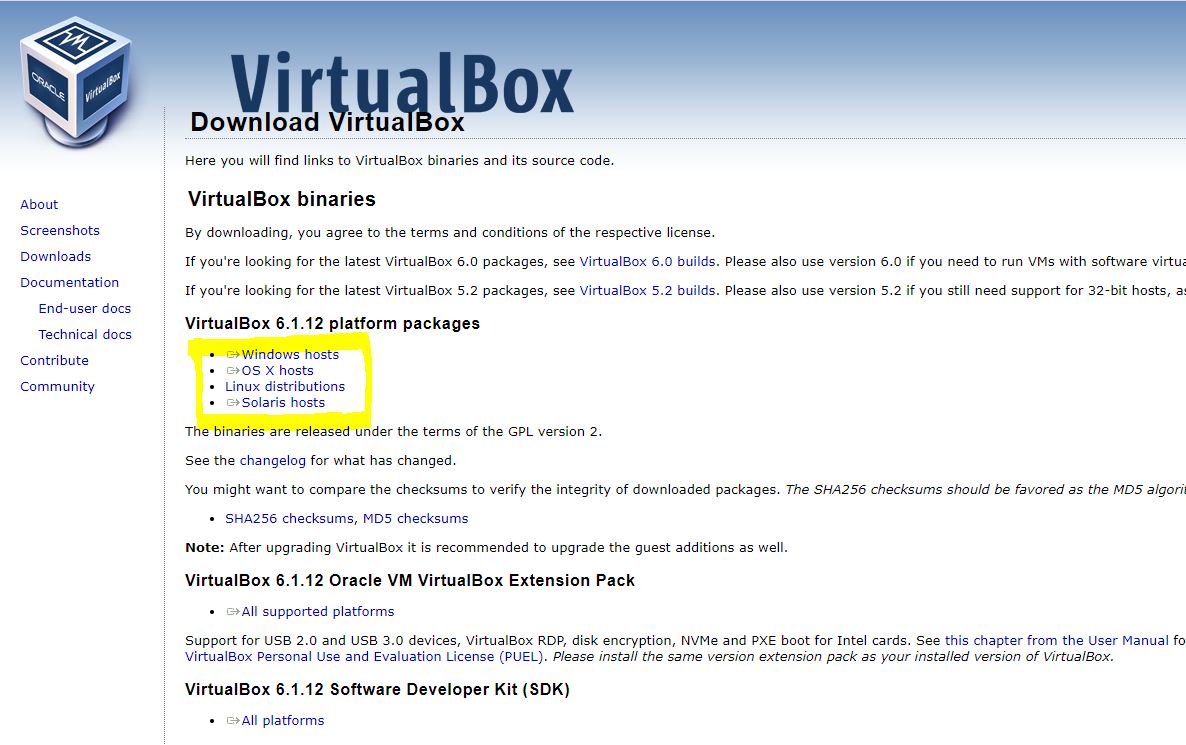Open this chapter from the User Manual
The height and width of the screenshot is (745, 1186).
pyautogui.click(x=1057, y=641)
